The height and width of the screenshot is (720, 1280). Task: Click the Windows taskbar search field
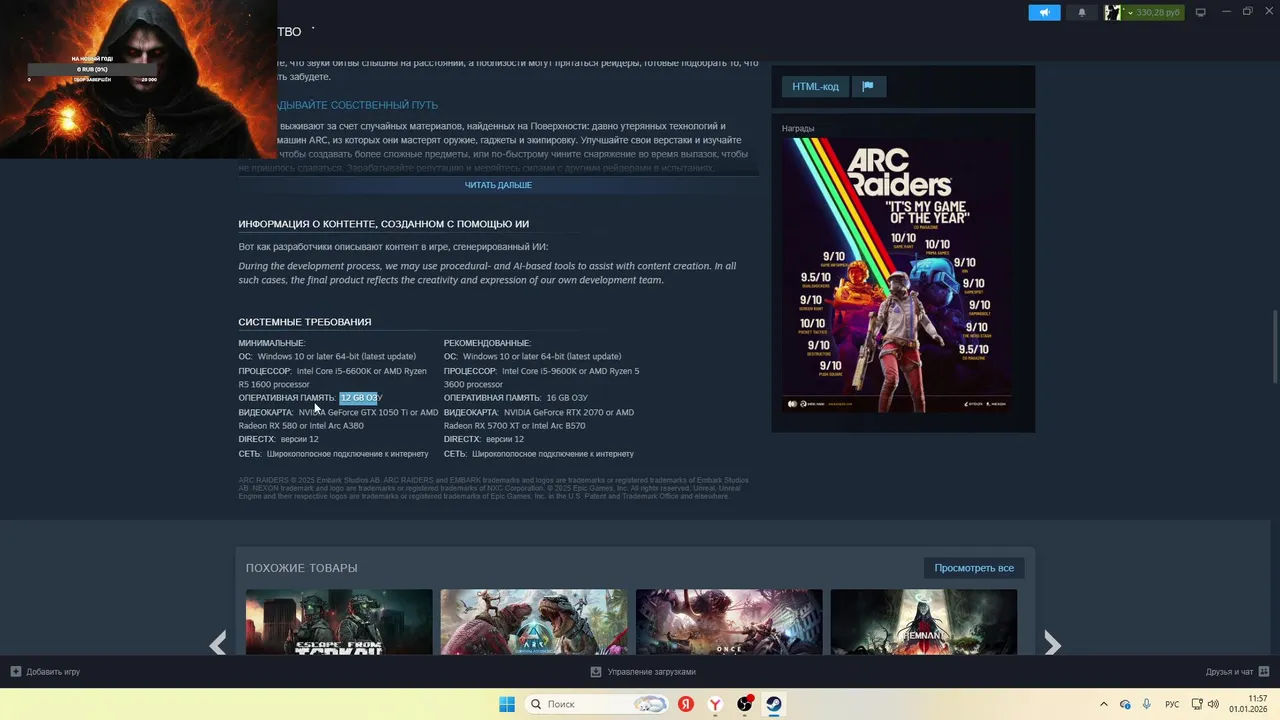(597, 704)
